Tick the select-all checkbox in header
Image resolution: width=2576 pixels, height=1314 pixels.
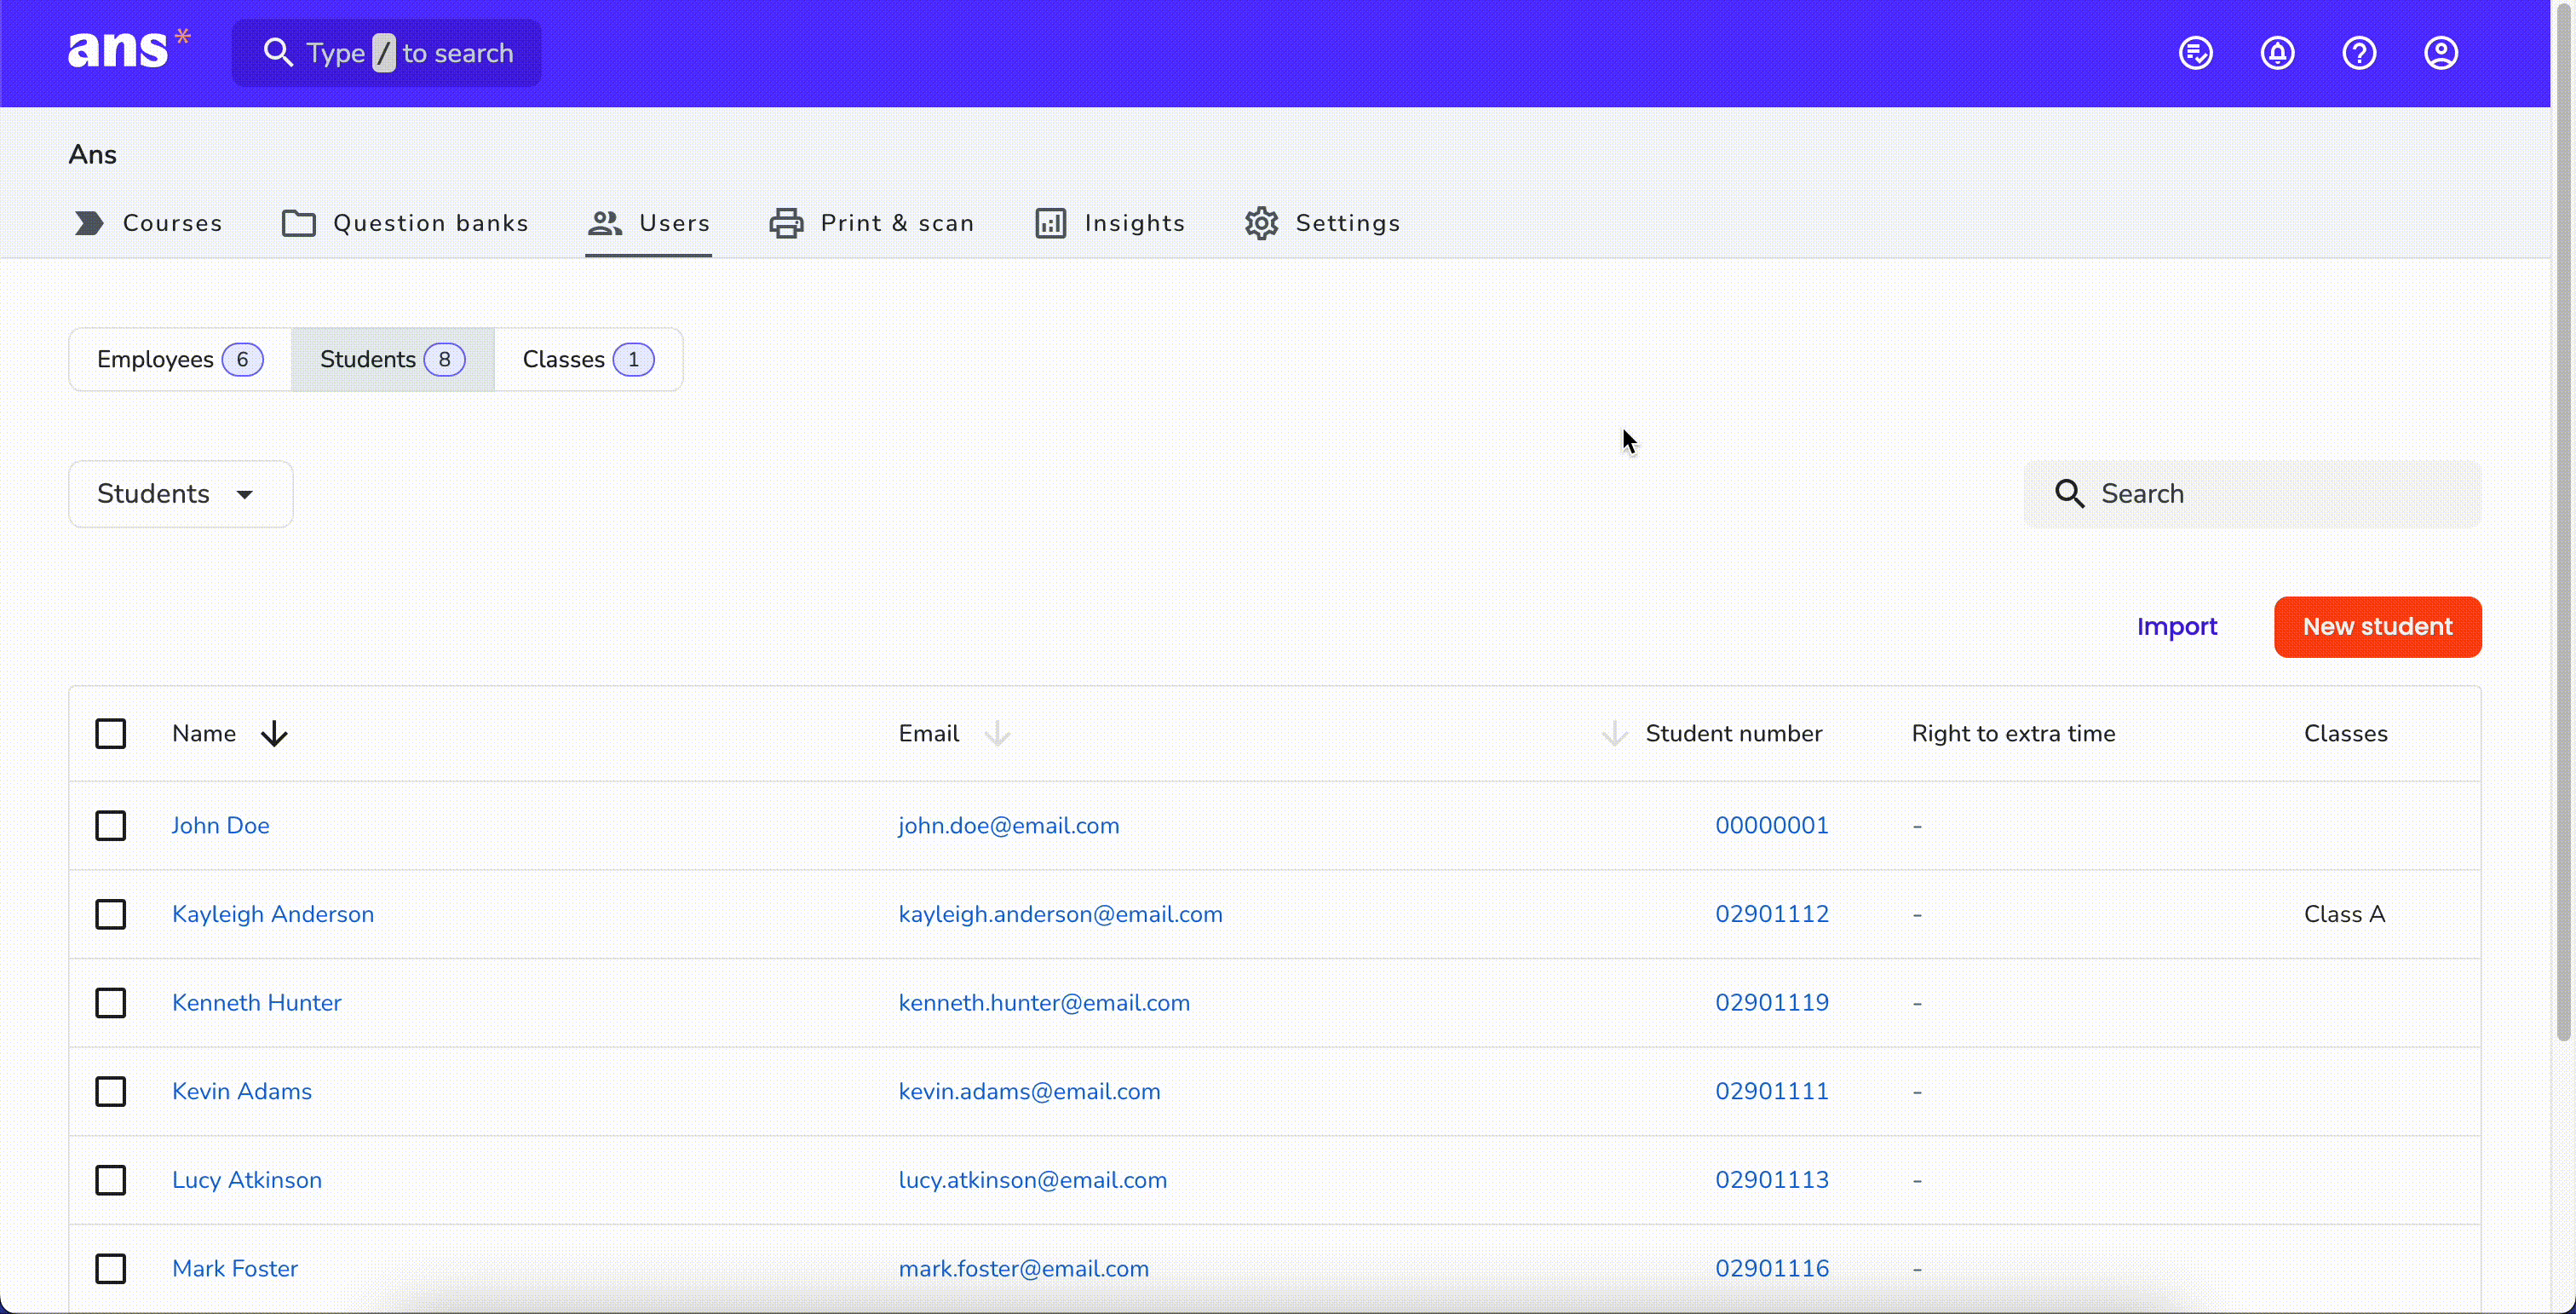click(x=111, y=734)
